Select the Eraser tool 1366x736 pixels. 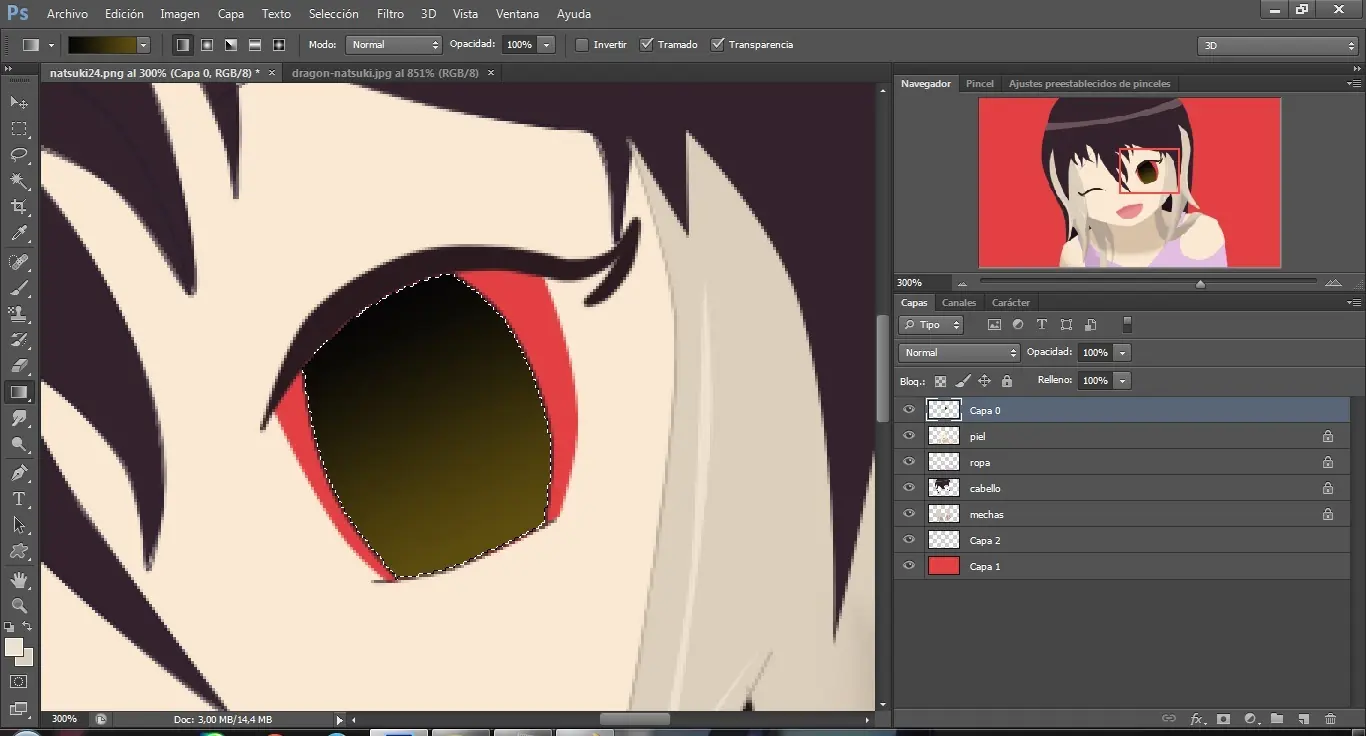pyautogui.click(x=19, y=366)
